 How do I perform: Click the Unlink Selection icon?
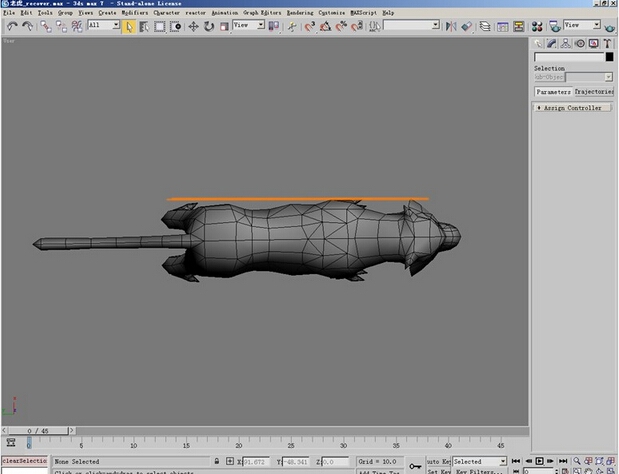62,26
